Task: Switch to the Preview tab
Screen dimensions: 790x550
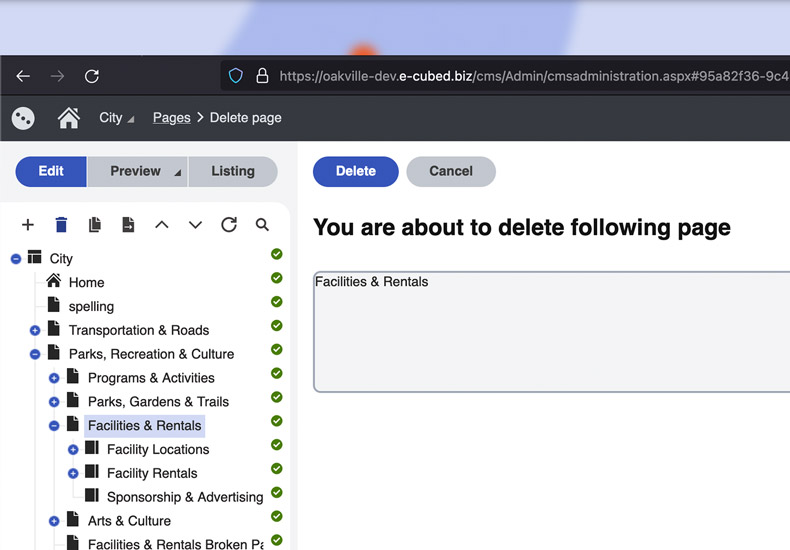Action: 136,171
